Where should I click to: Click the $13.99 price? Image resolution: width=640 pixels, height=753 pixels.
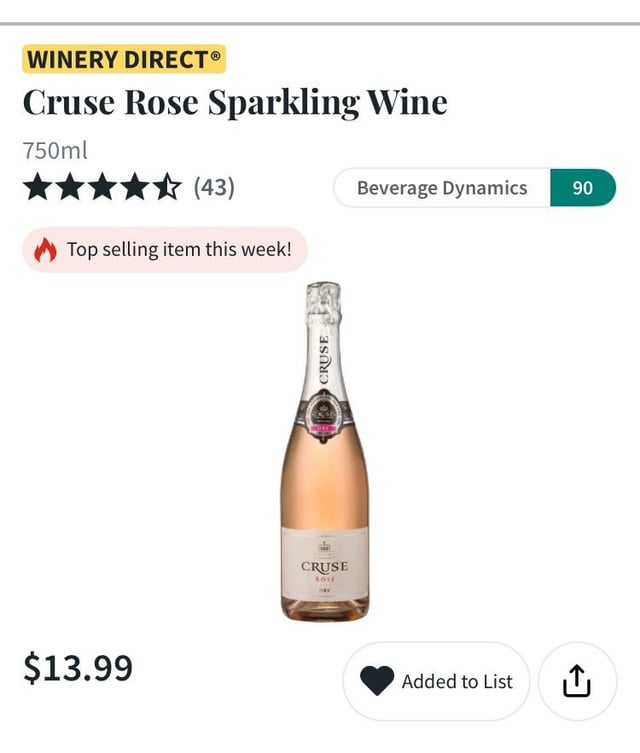pos(78,667)
